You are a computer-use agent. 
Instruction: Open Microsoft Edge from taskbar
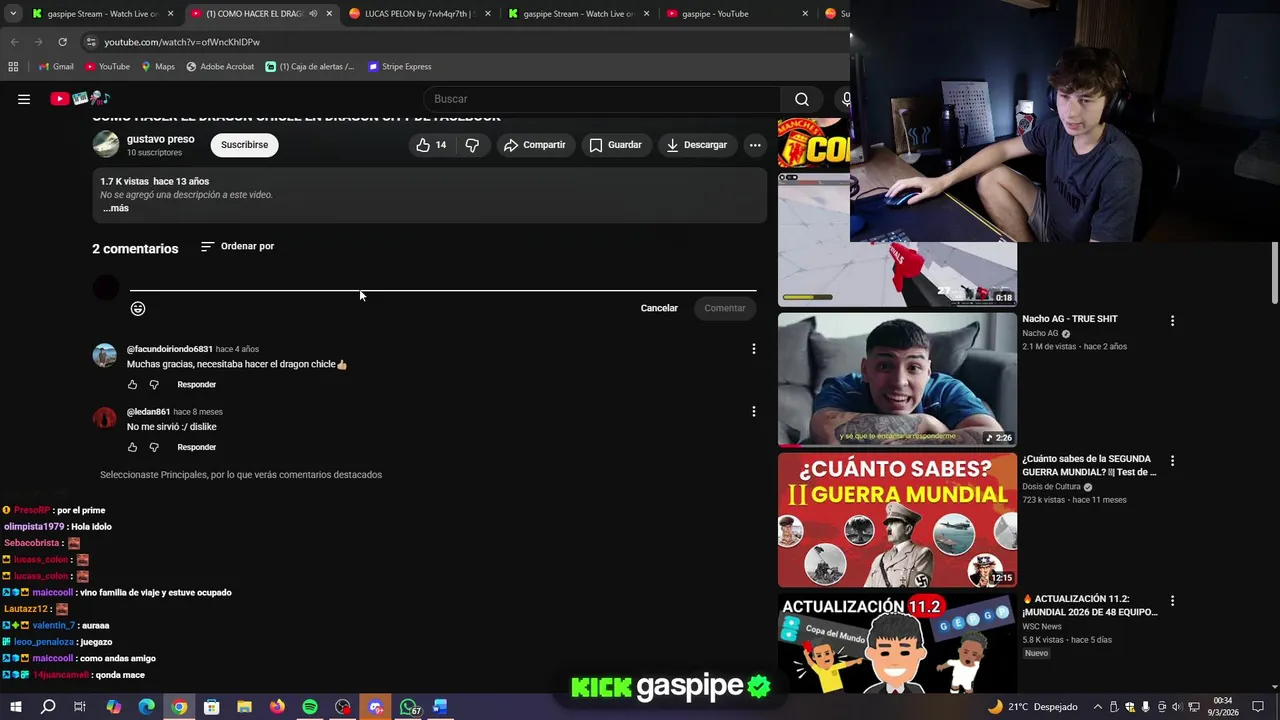pos(146,707)
